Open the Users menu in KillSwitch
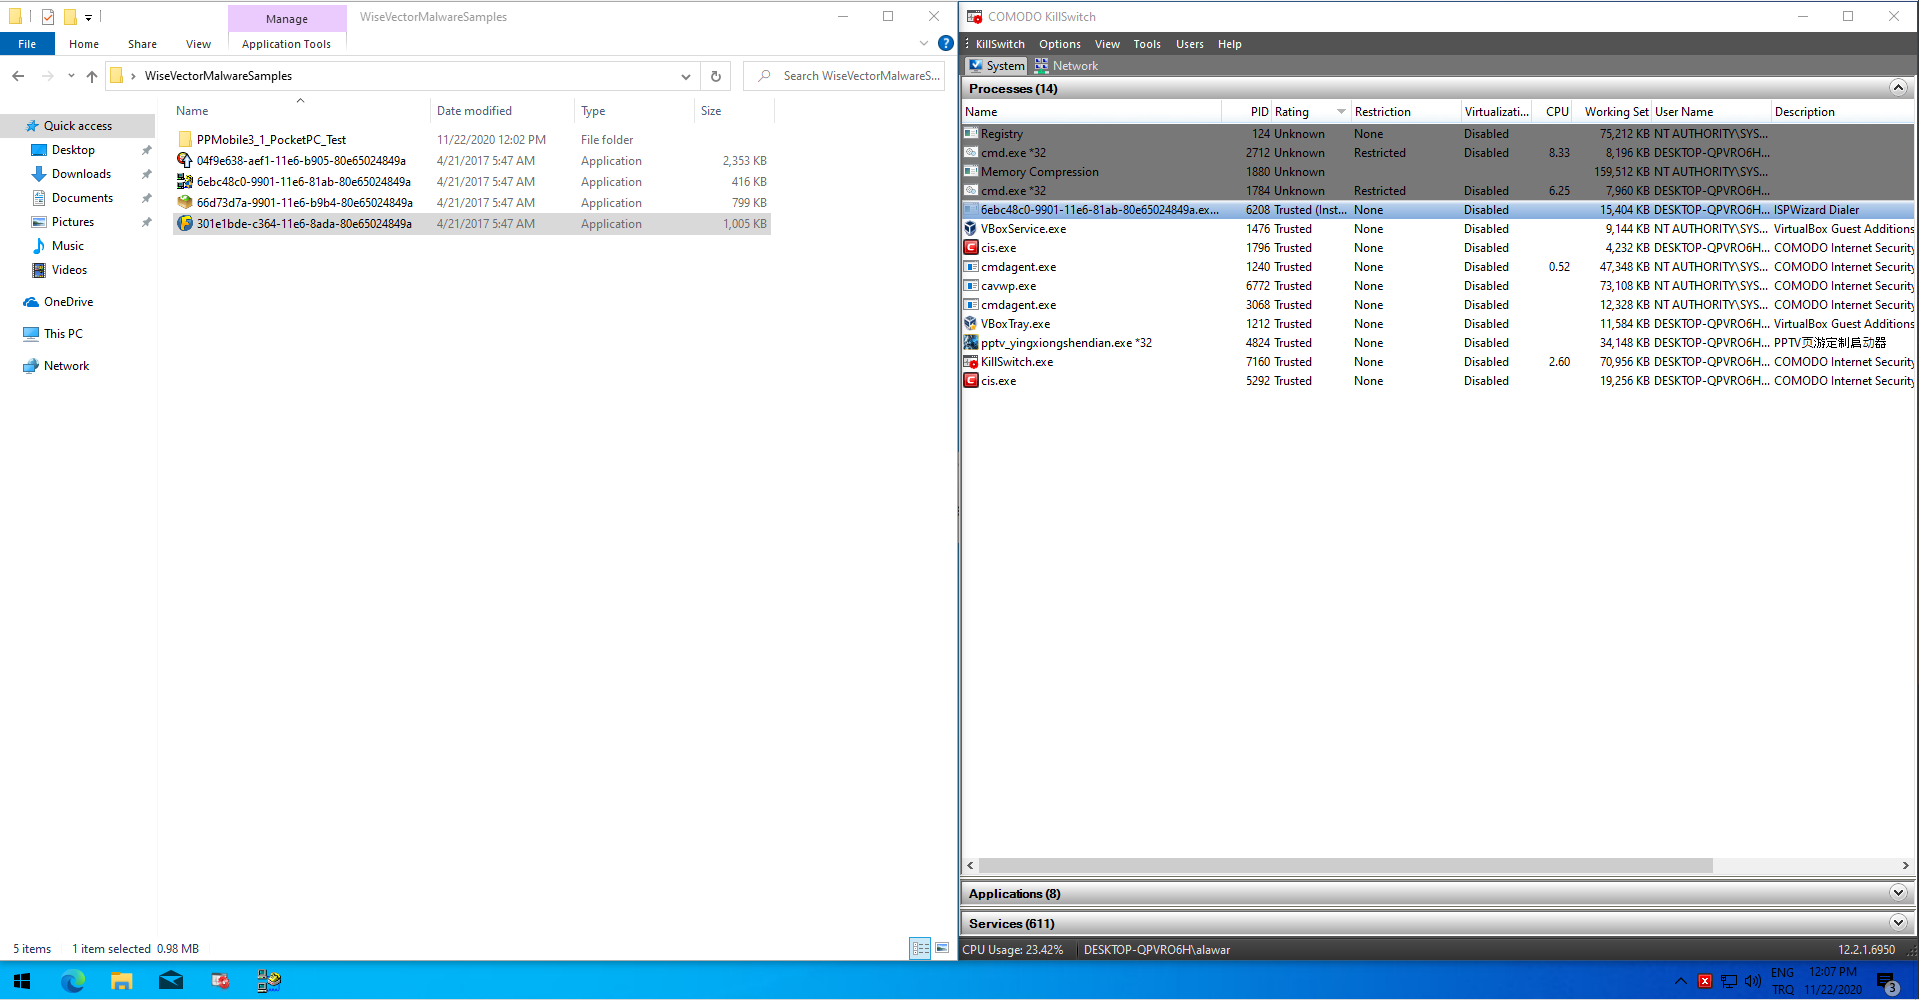Screen dimensions: 1919x1000 pos(1189,44)
